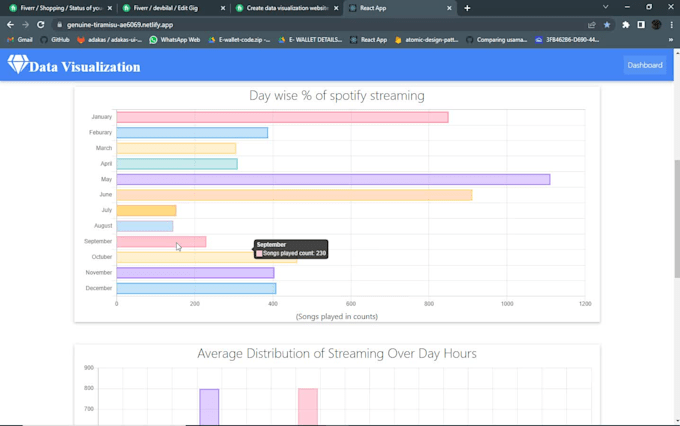Click the May purple bar
Image resolution: width=680 pixels, height=426 pixels.
pyautogui.click(x=333, y=179)
